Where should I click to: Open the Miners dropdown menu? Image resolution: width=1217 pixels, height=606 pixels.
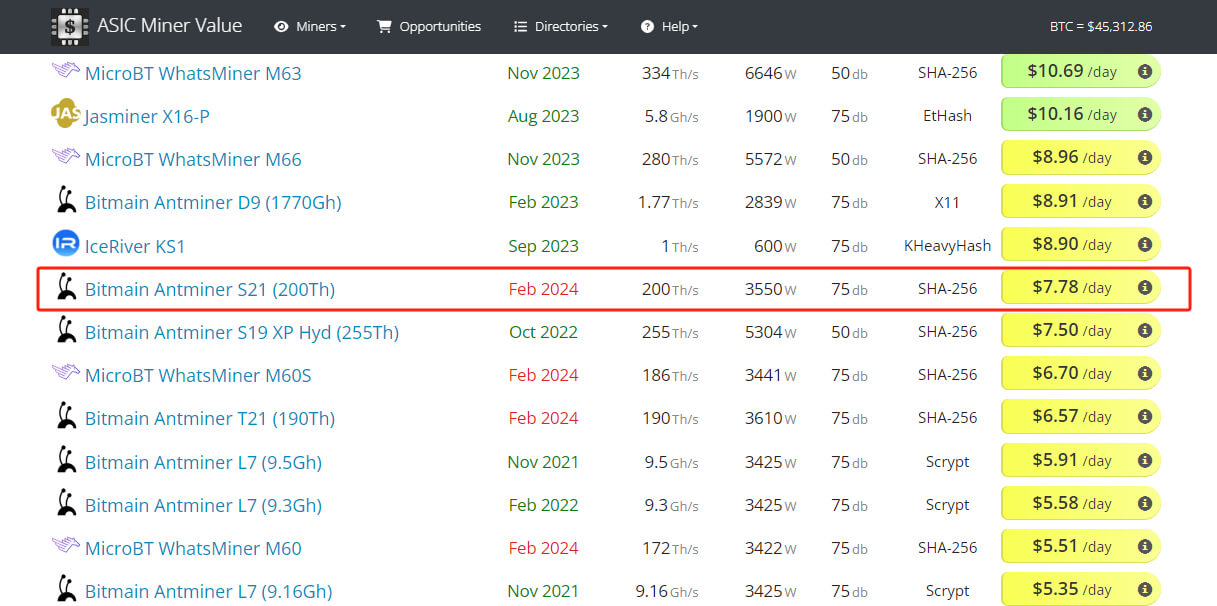click(309, 27)
